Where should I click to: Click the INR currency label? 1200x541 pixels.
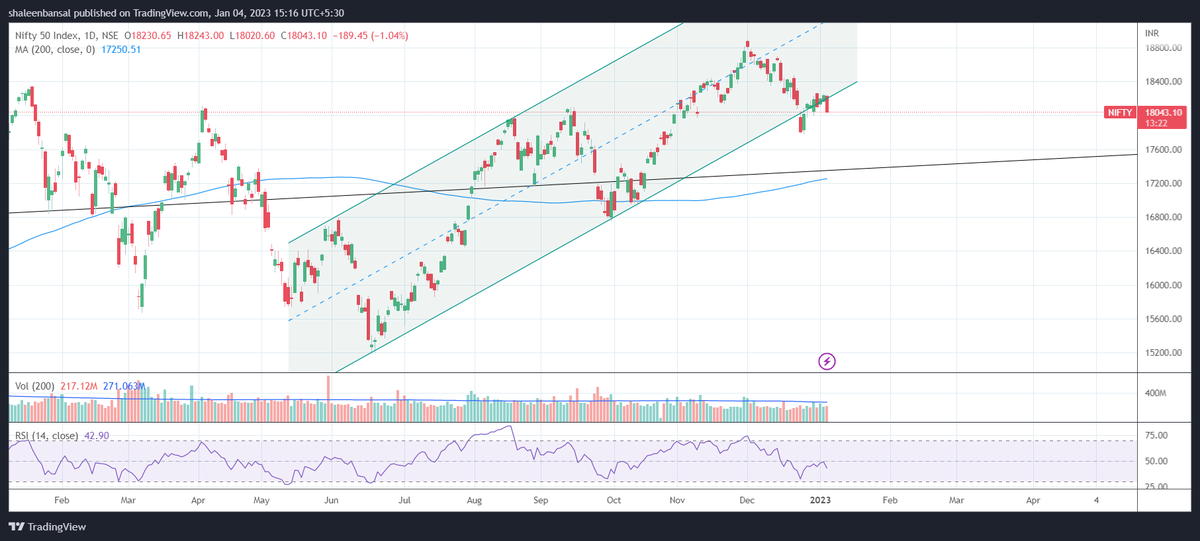pos(1152,33)
